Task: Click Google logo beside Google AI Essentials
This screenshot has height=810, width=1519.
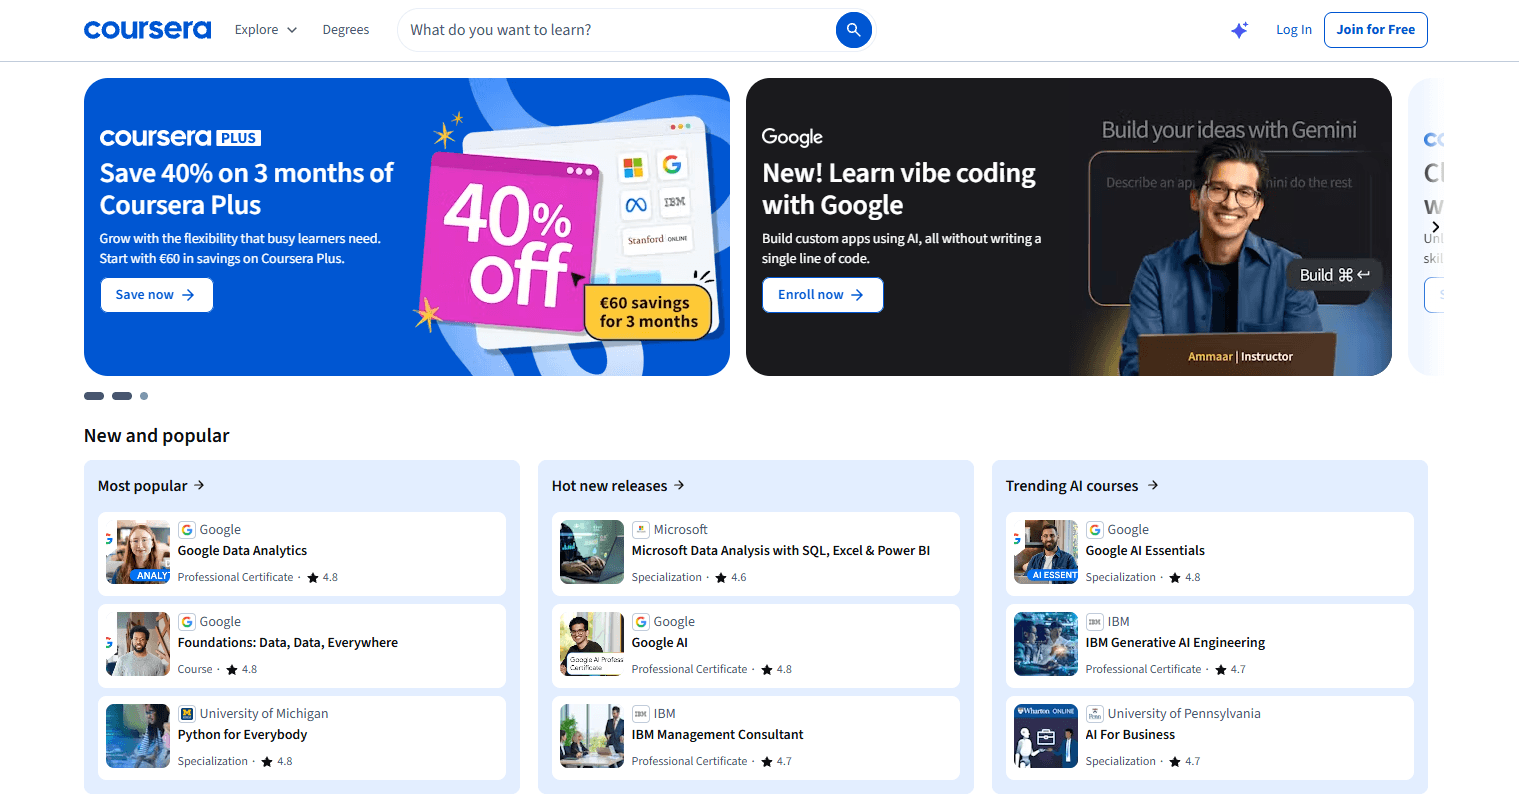Action: point(1095,530)
